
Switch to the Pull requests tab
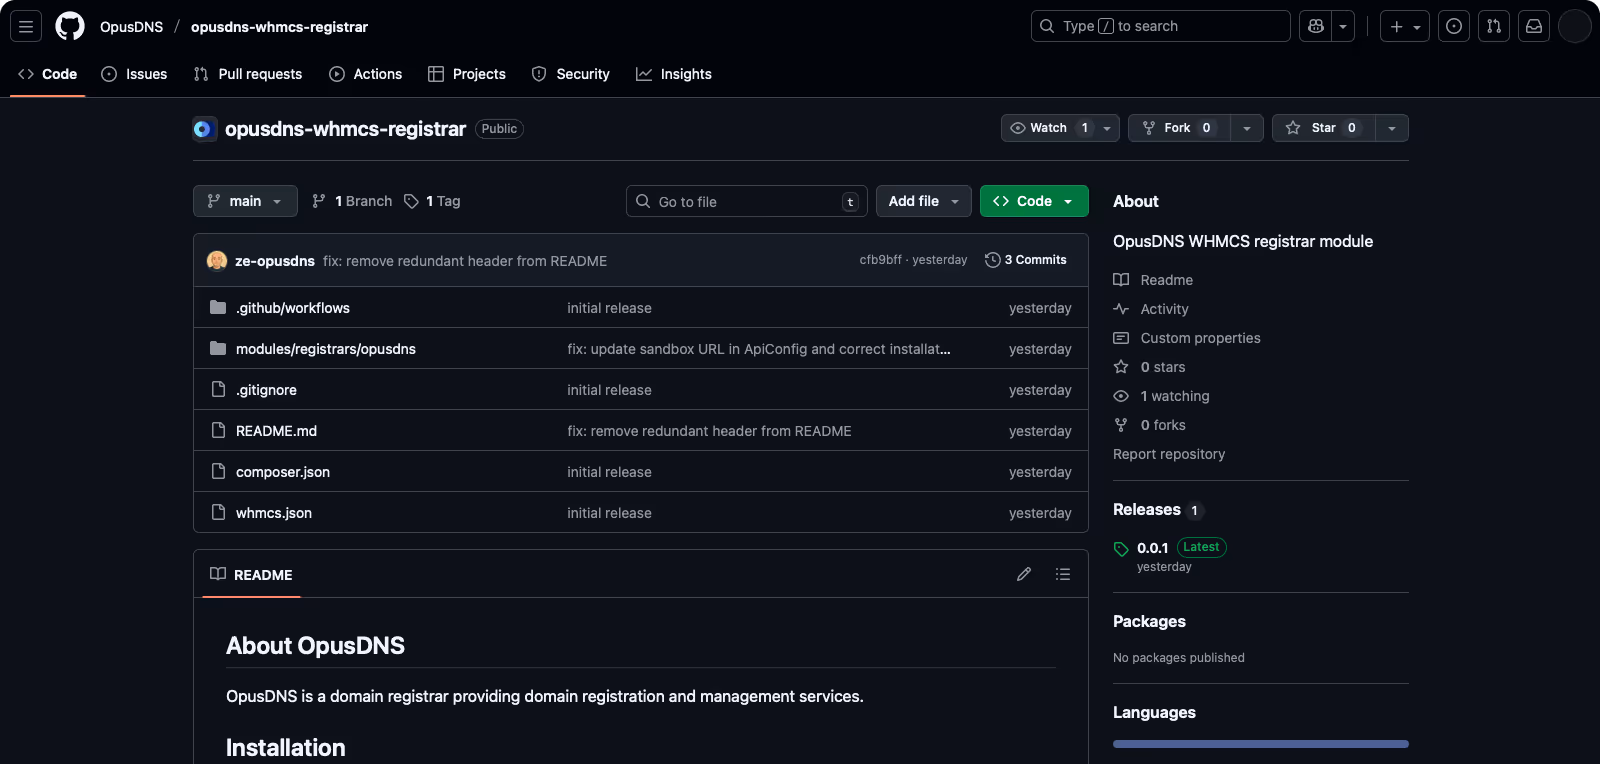point(248,74)
